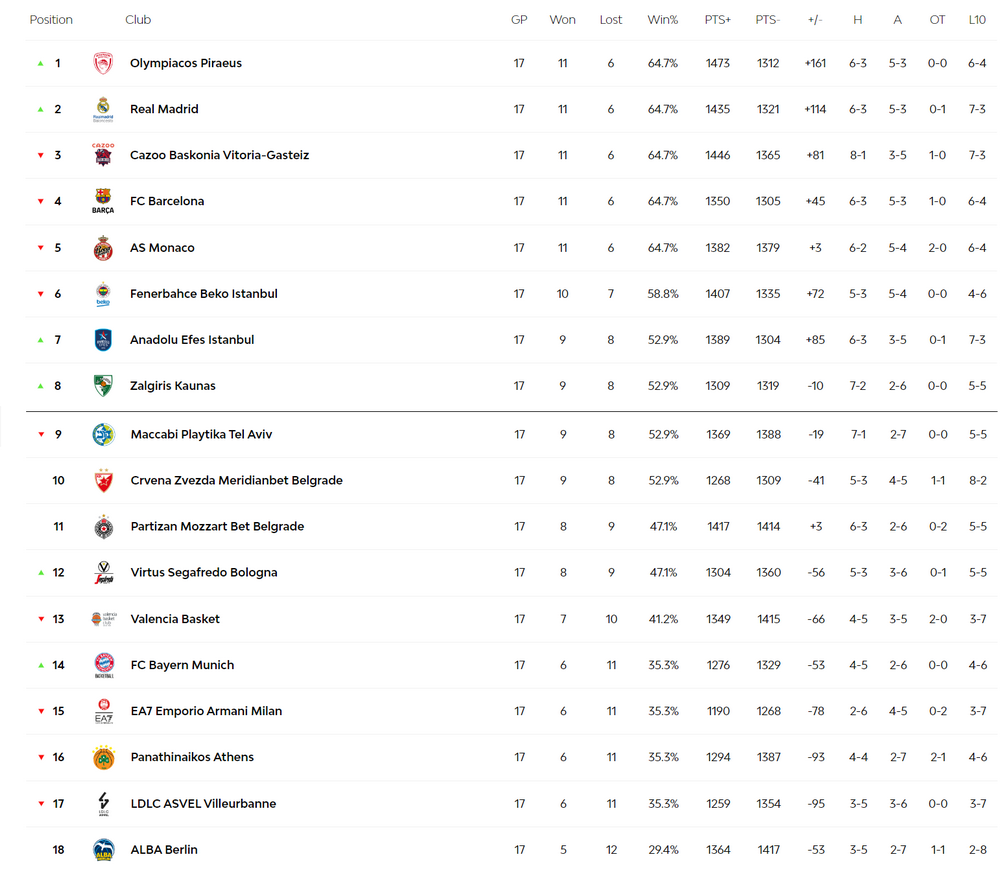Open the Partizan Mozzart Bet Belgrade link
This screenshot has width=1000, height=876.
pyautogui.click(x=217, y=527)
